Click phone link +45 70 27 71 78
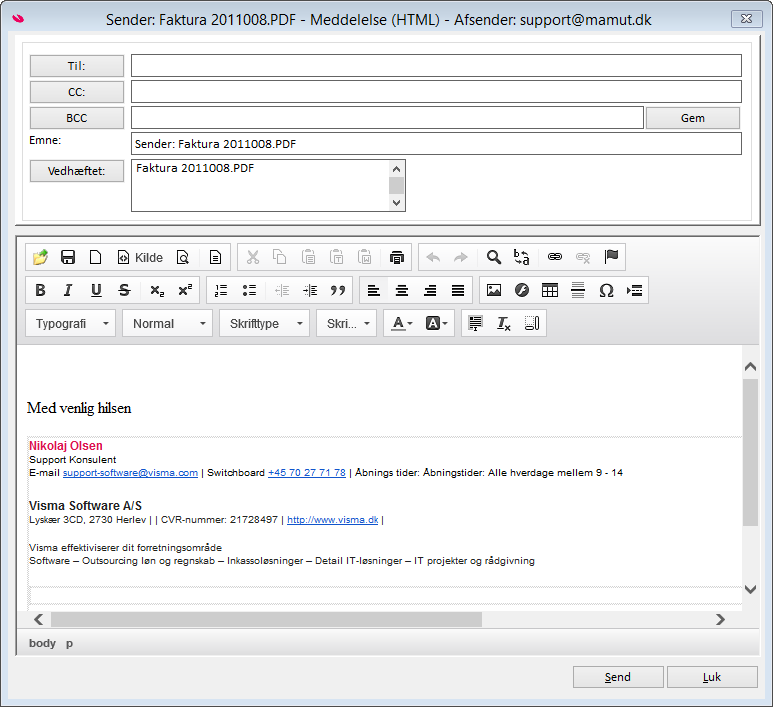 click(x=307, y=473)
